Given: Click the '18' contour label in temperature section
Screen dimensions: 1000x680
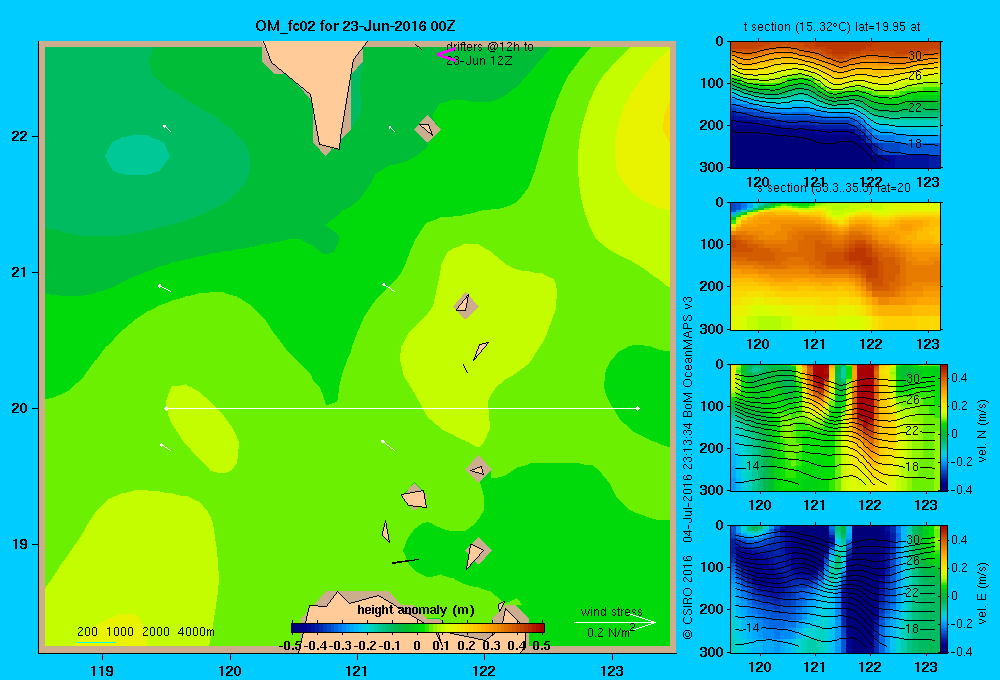Looking at the screenshot, I should point(915,144).
